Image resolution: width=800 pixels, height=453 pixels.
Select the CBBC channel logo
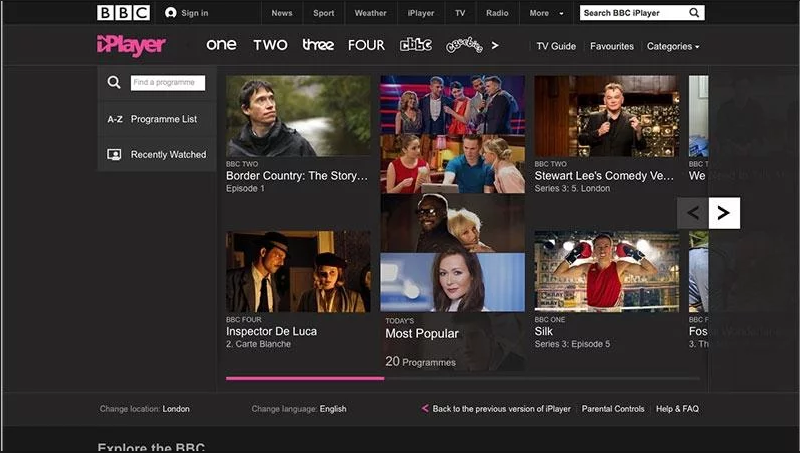tap(415, 45)
